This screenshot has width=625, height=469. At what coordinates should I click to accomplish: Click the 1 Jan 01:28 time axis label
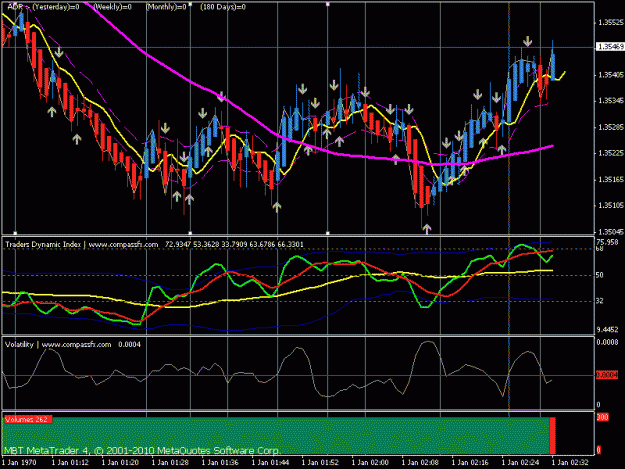(170, 463)
